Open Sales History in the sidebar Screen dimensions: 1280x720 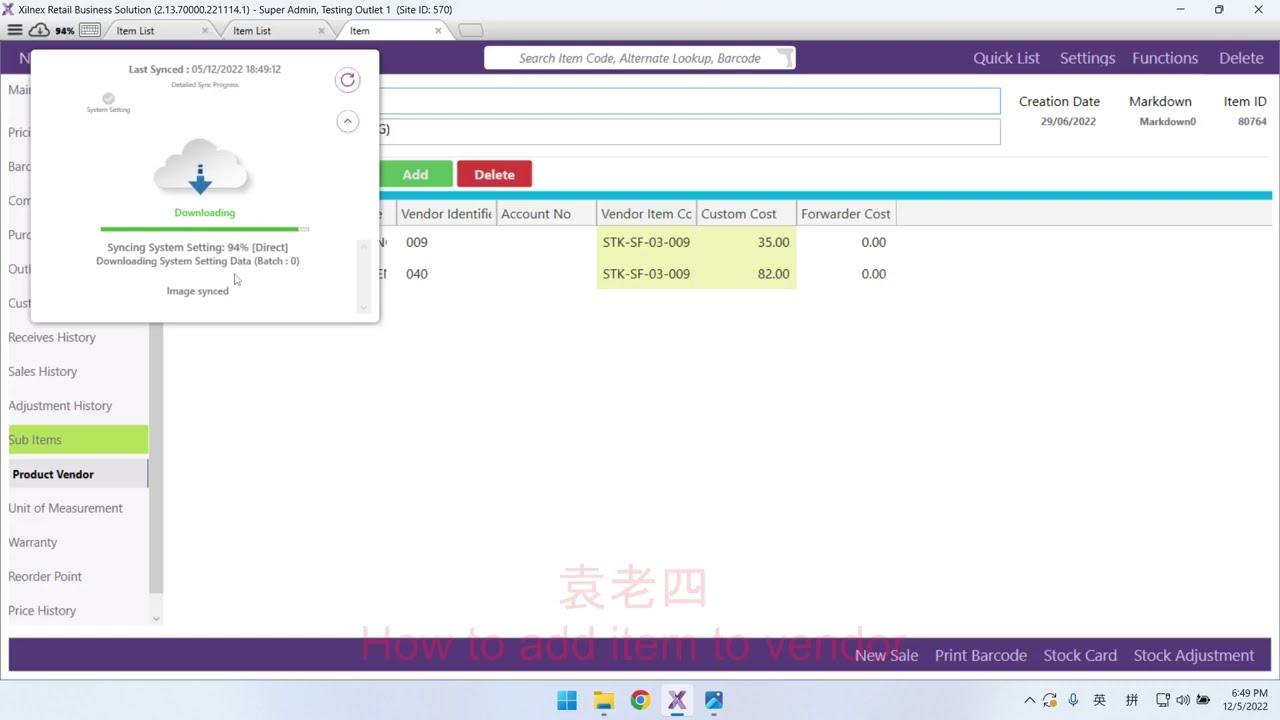coord(78,371)
